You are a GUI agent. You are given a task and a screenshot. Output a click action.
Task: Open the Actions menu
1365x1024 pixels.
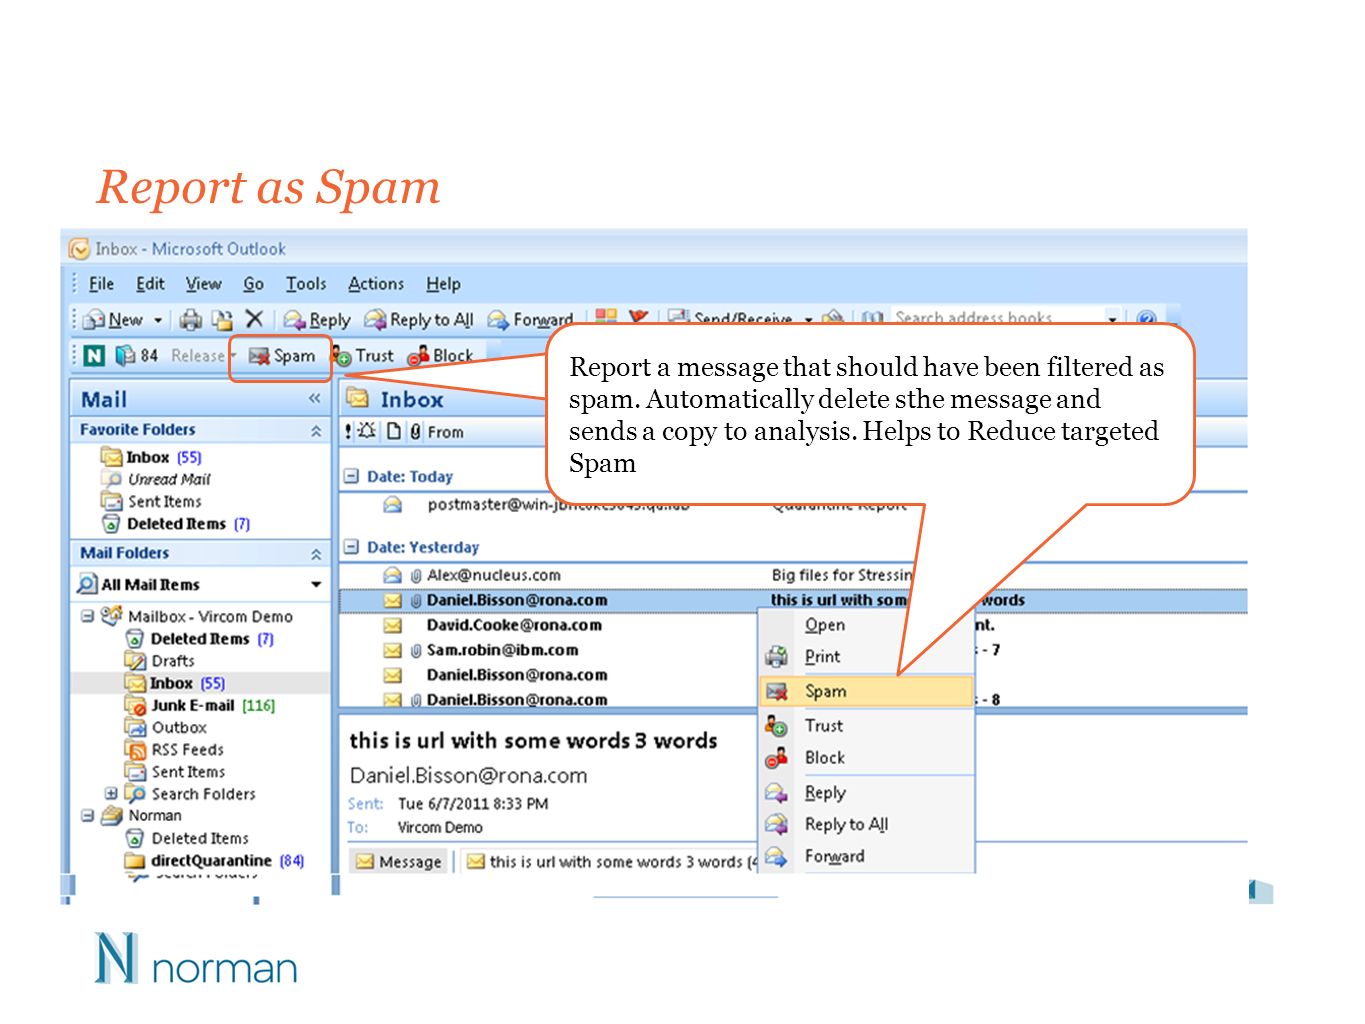pyautogui.click(x=376, y=284)
